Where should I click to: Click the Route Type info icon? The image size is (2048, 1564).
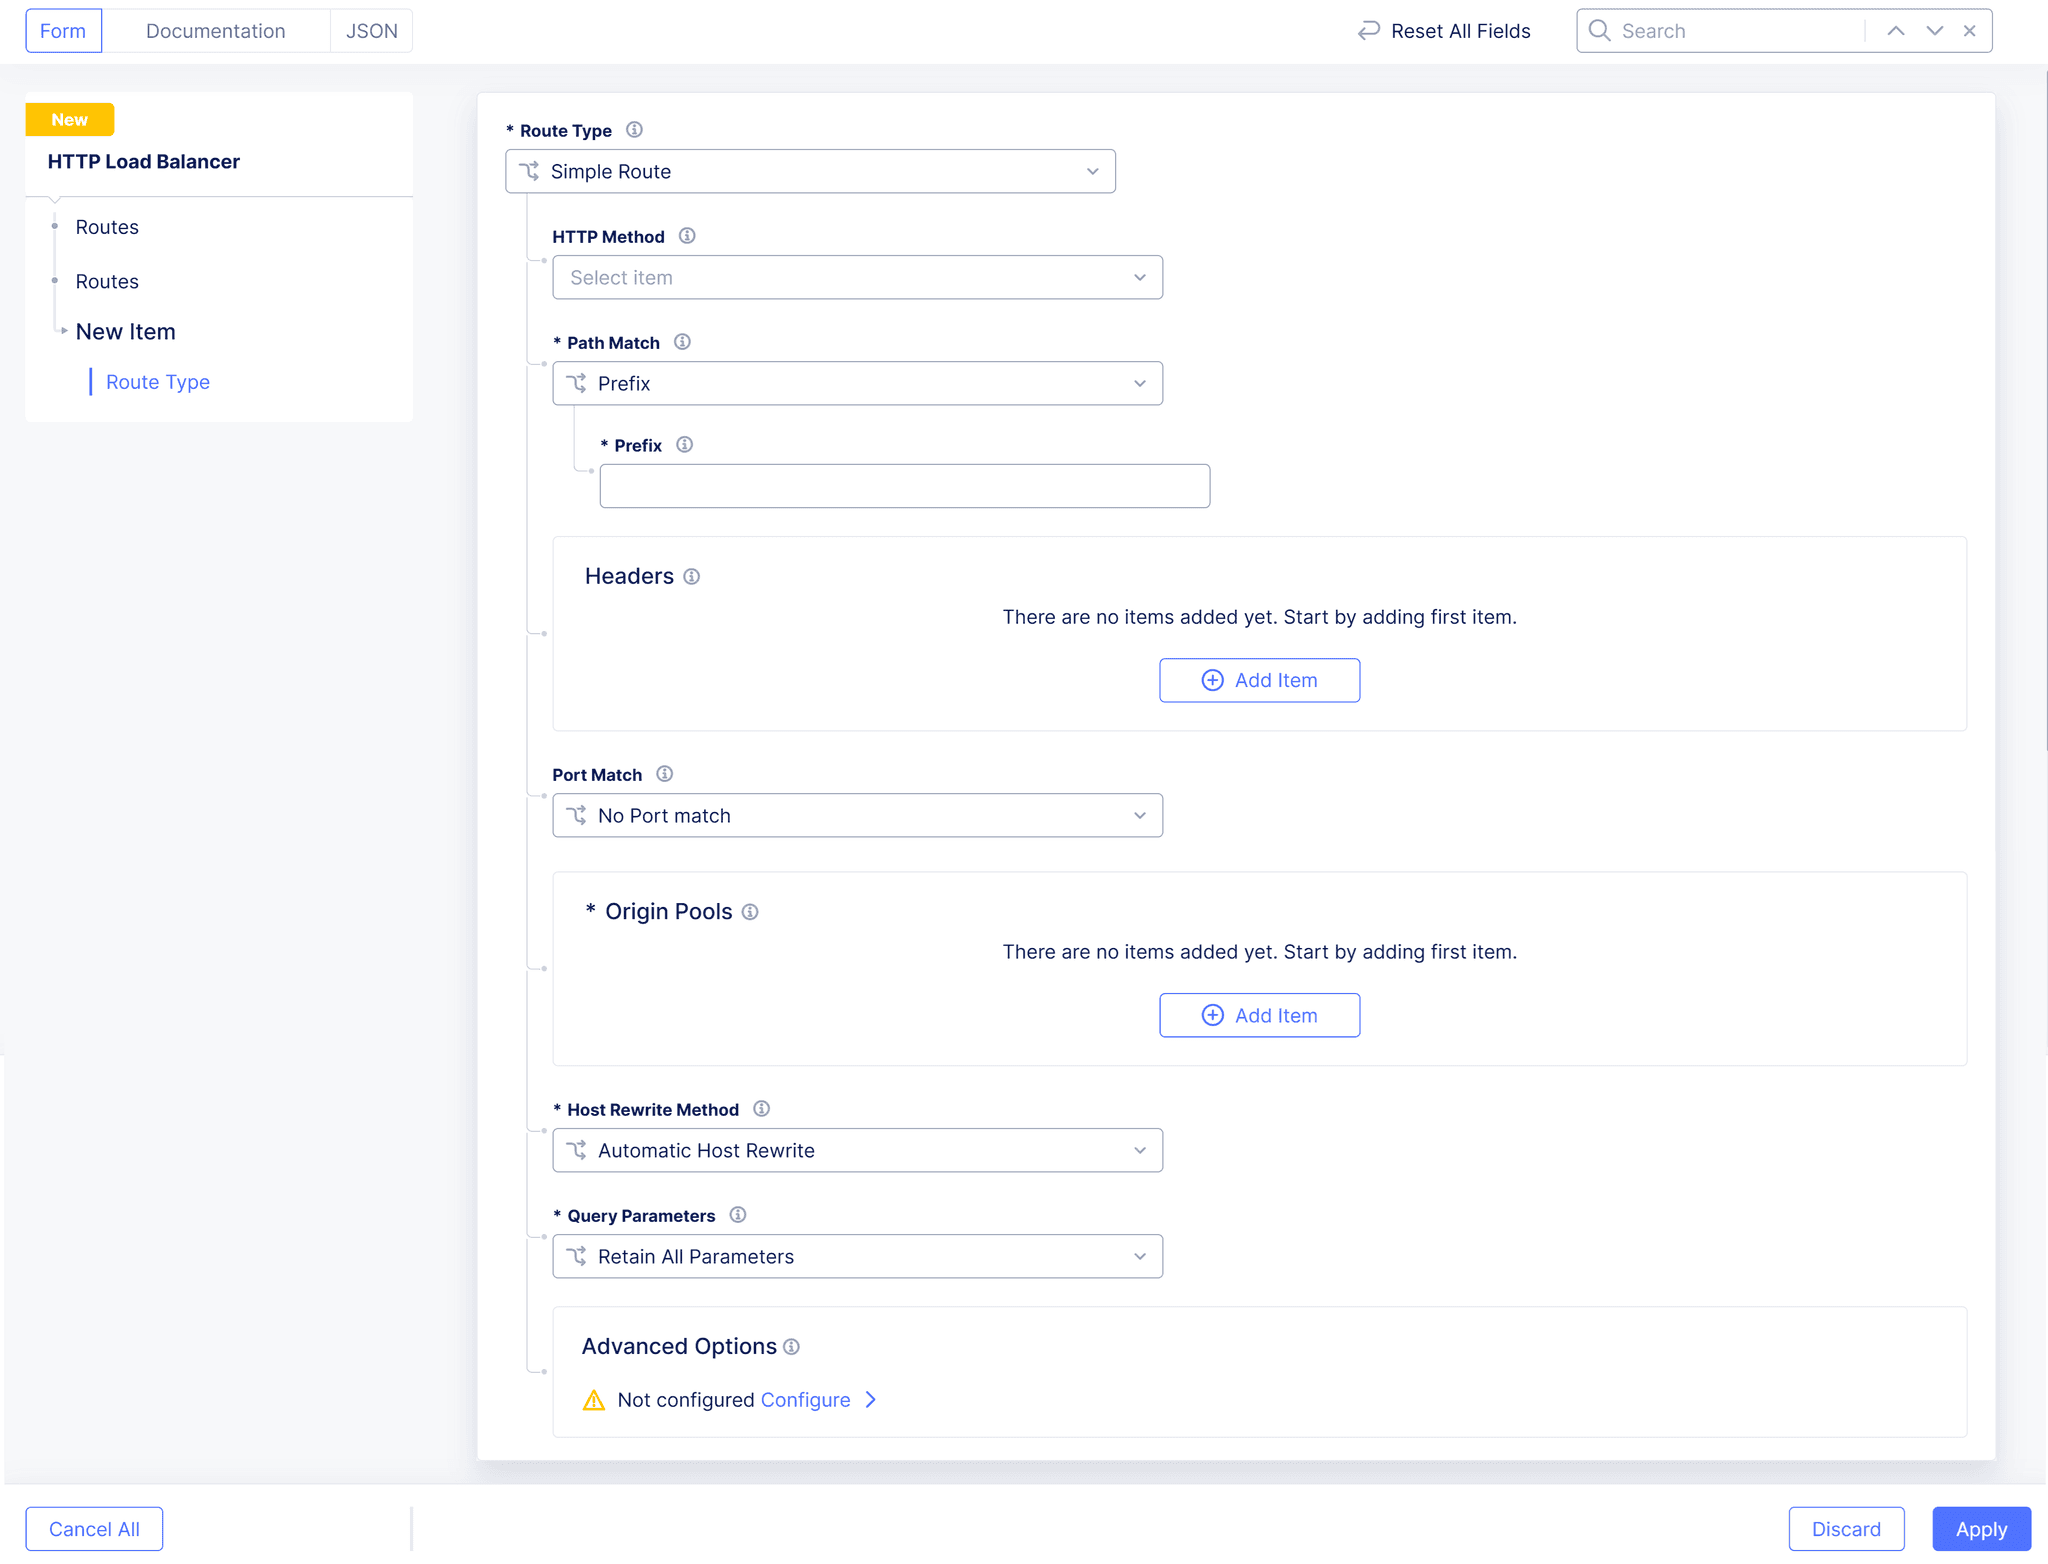coord(634,130)
